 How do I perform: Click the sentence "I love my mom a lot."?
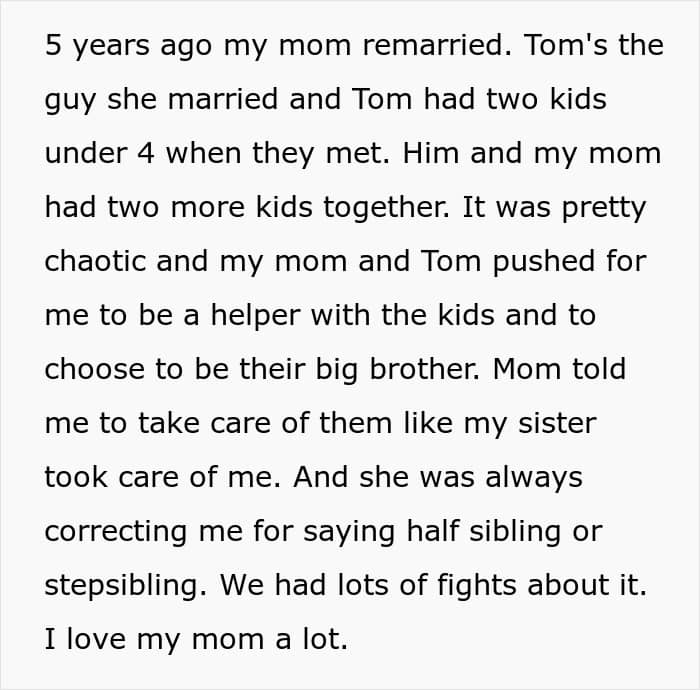[x=196, y=640]
